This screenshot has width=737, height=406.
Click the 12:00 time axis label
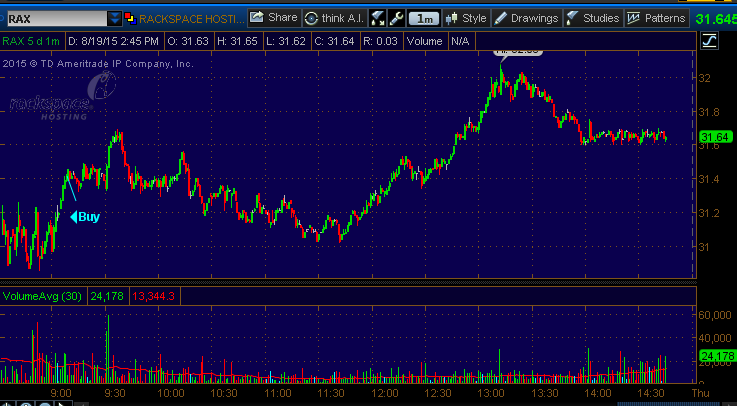pos(385,393)
